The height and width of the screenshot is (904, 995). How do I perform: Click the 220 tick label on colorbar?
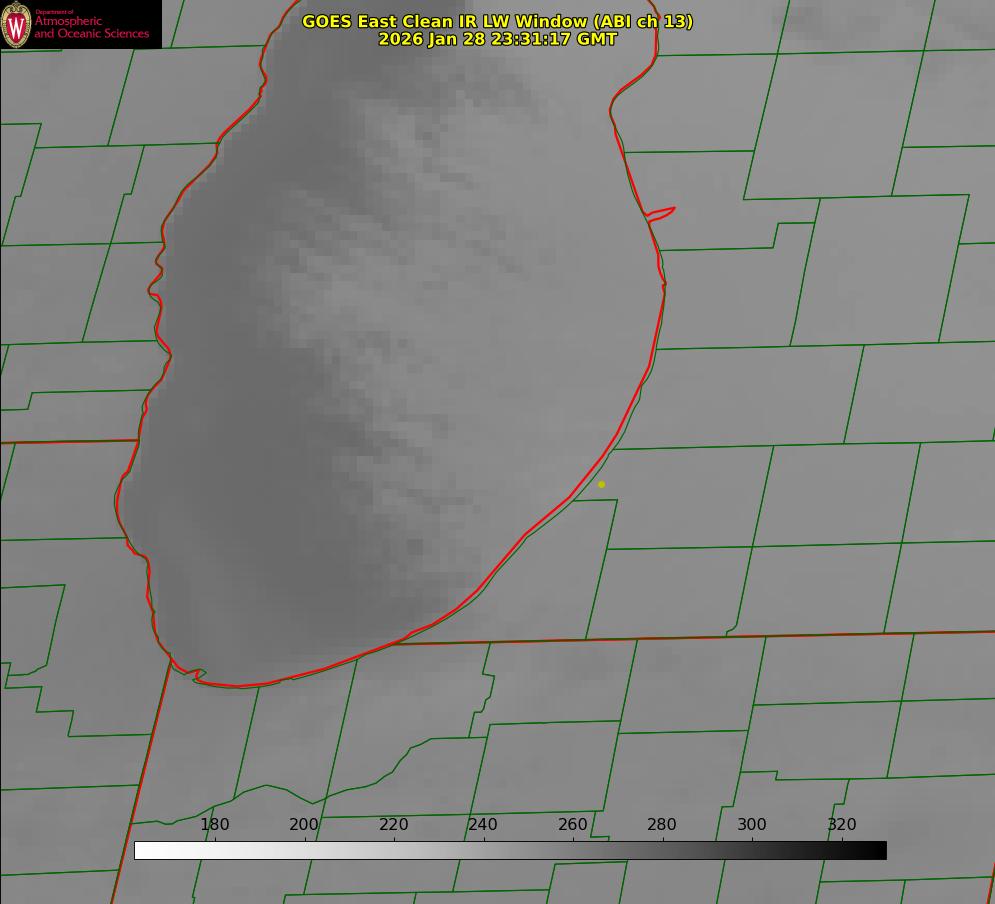click(x=394, y=825)
